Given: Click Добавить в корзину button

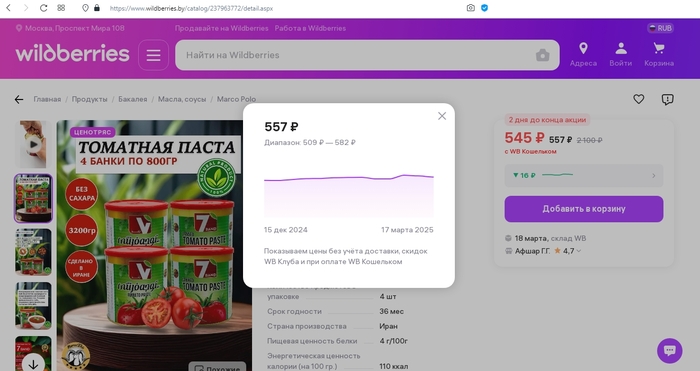Looking at the screenshot, I should tap(584, 209).
